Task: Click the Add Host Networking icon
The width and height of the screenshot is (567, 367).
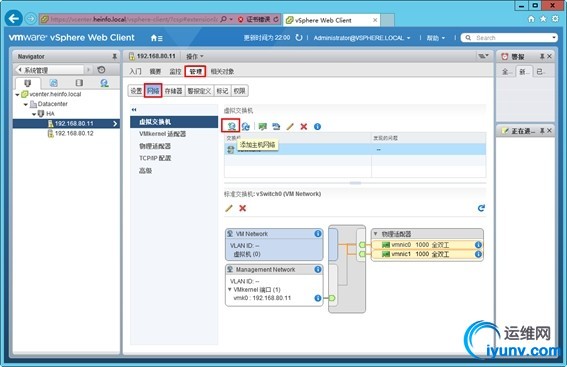Action: pos(231,126)
